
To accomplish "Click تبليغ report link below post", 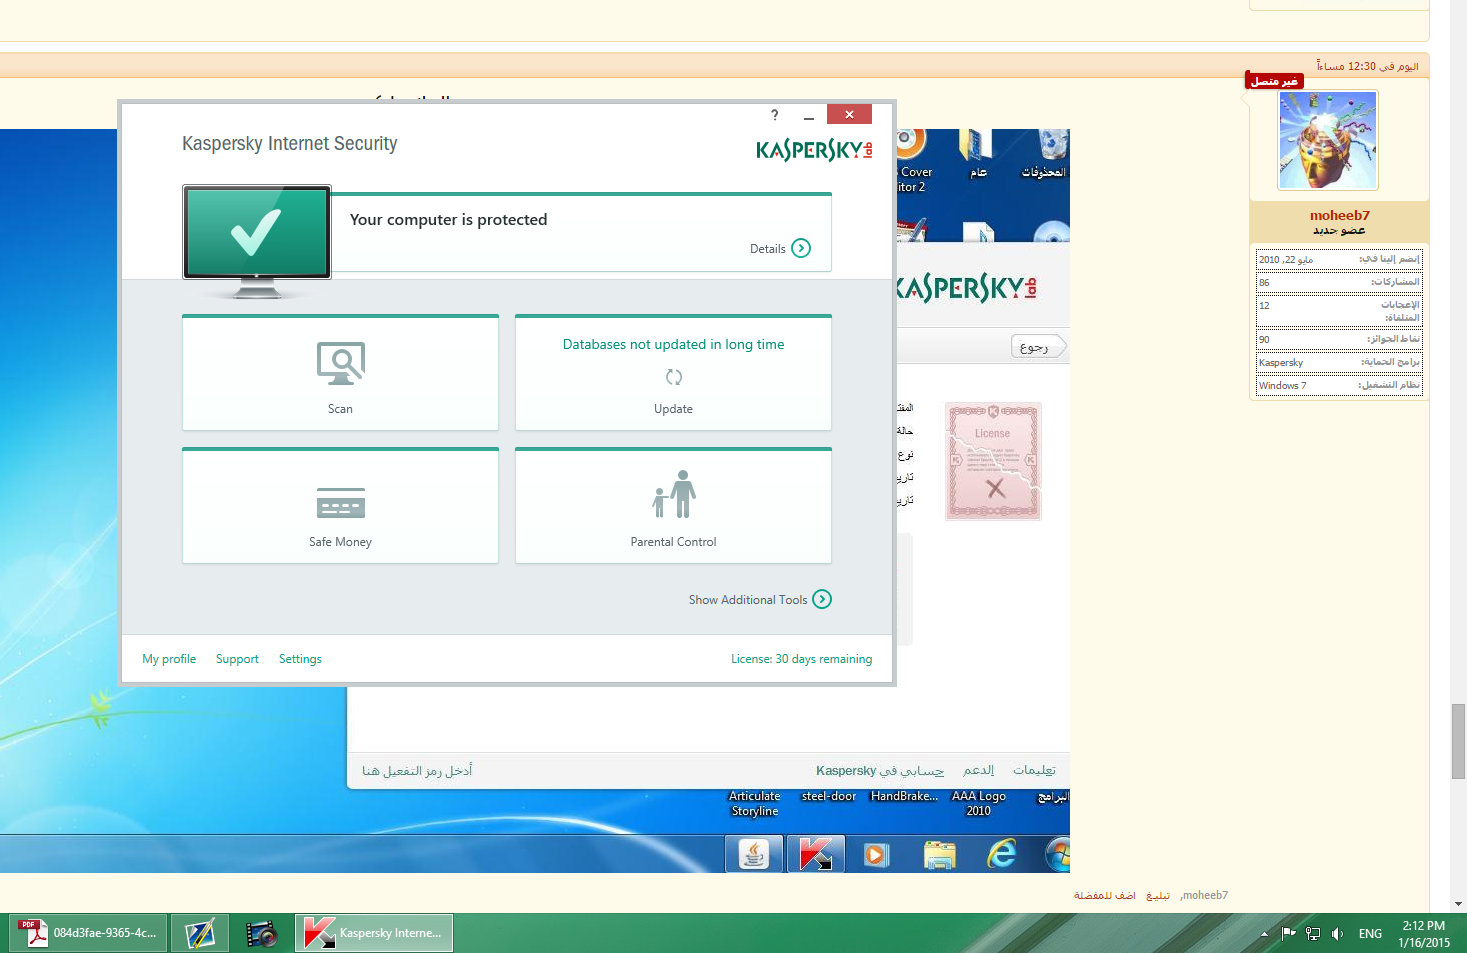I will point(1158,896).
